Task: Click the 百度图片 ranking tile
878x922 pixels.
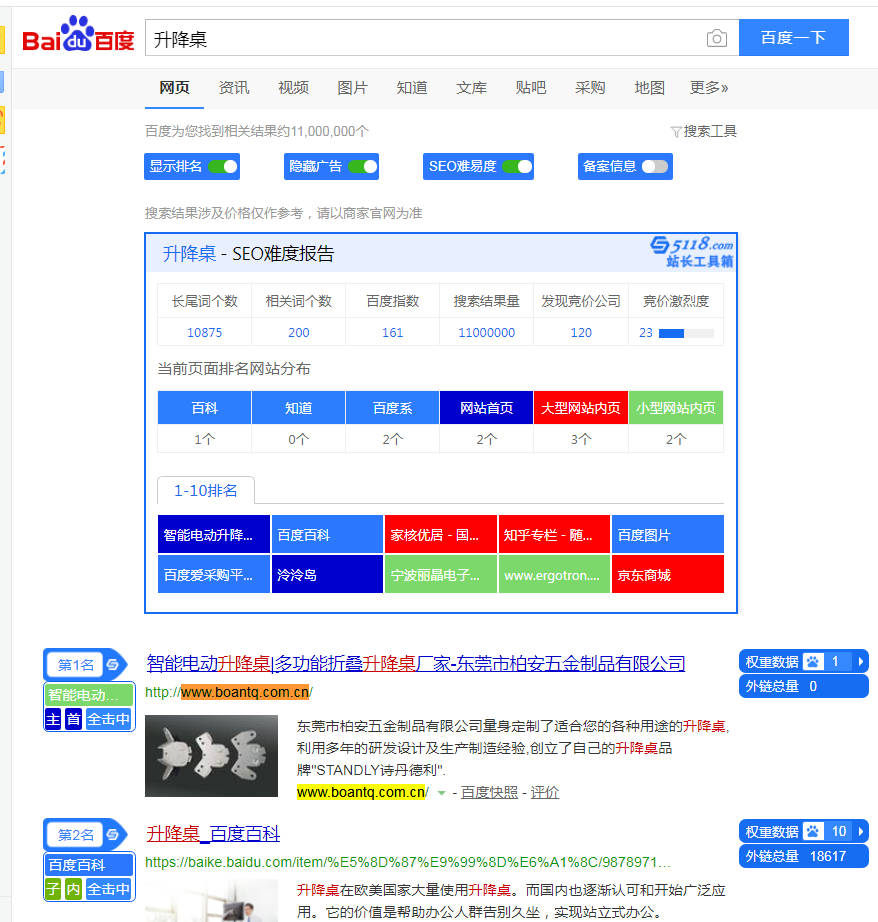Action: coord(668,535)
